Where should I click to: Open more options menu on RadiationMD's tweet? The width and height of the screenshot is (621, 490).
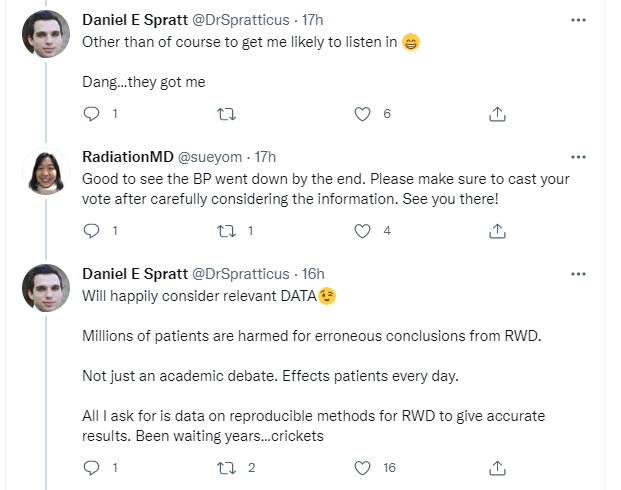coord(578,157)
